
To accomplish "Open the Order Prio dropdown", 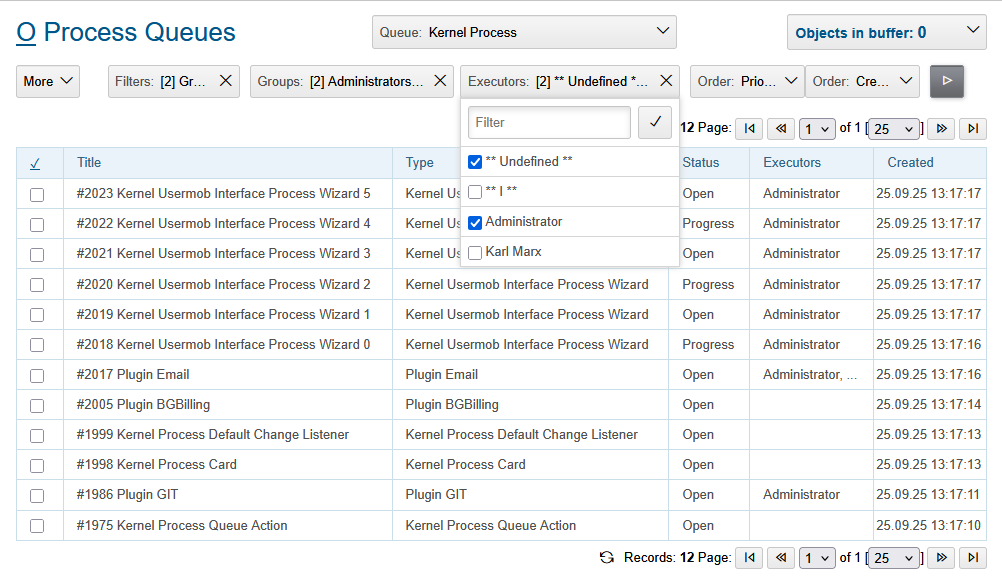I will point(747,81).
